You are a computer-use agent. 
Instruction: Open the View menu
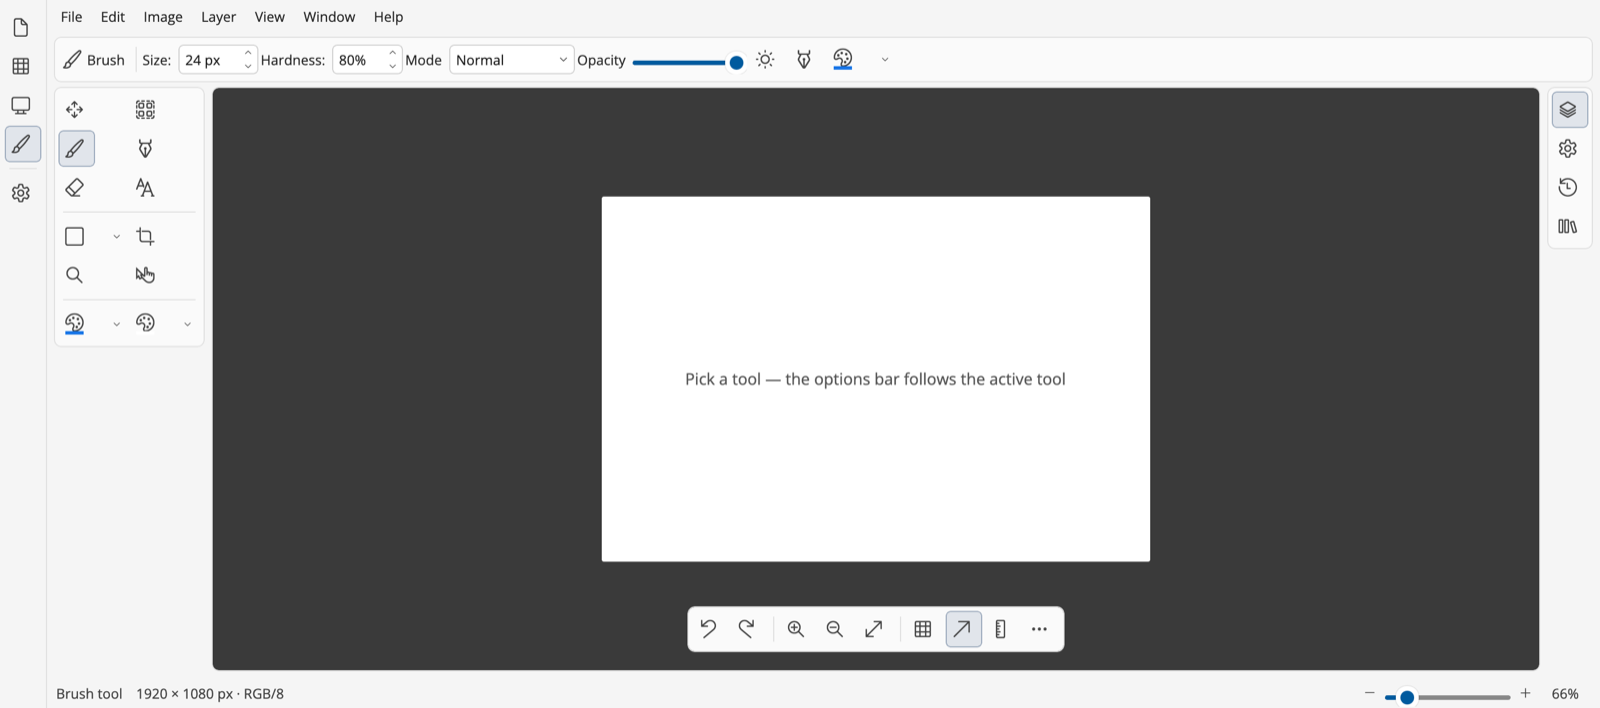[270, 17]
